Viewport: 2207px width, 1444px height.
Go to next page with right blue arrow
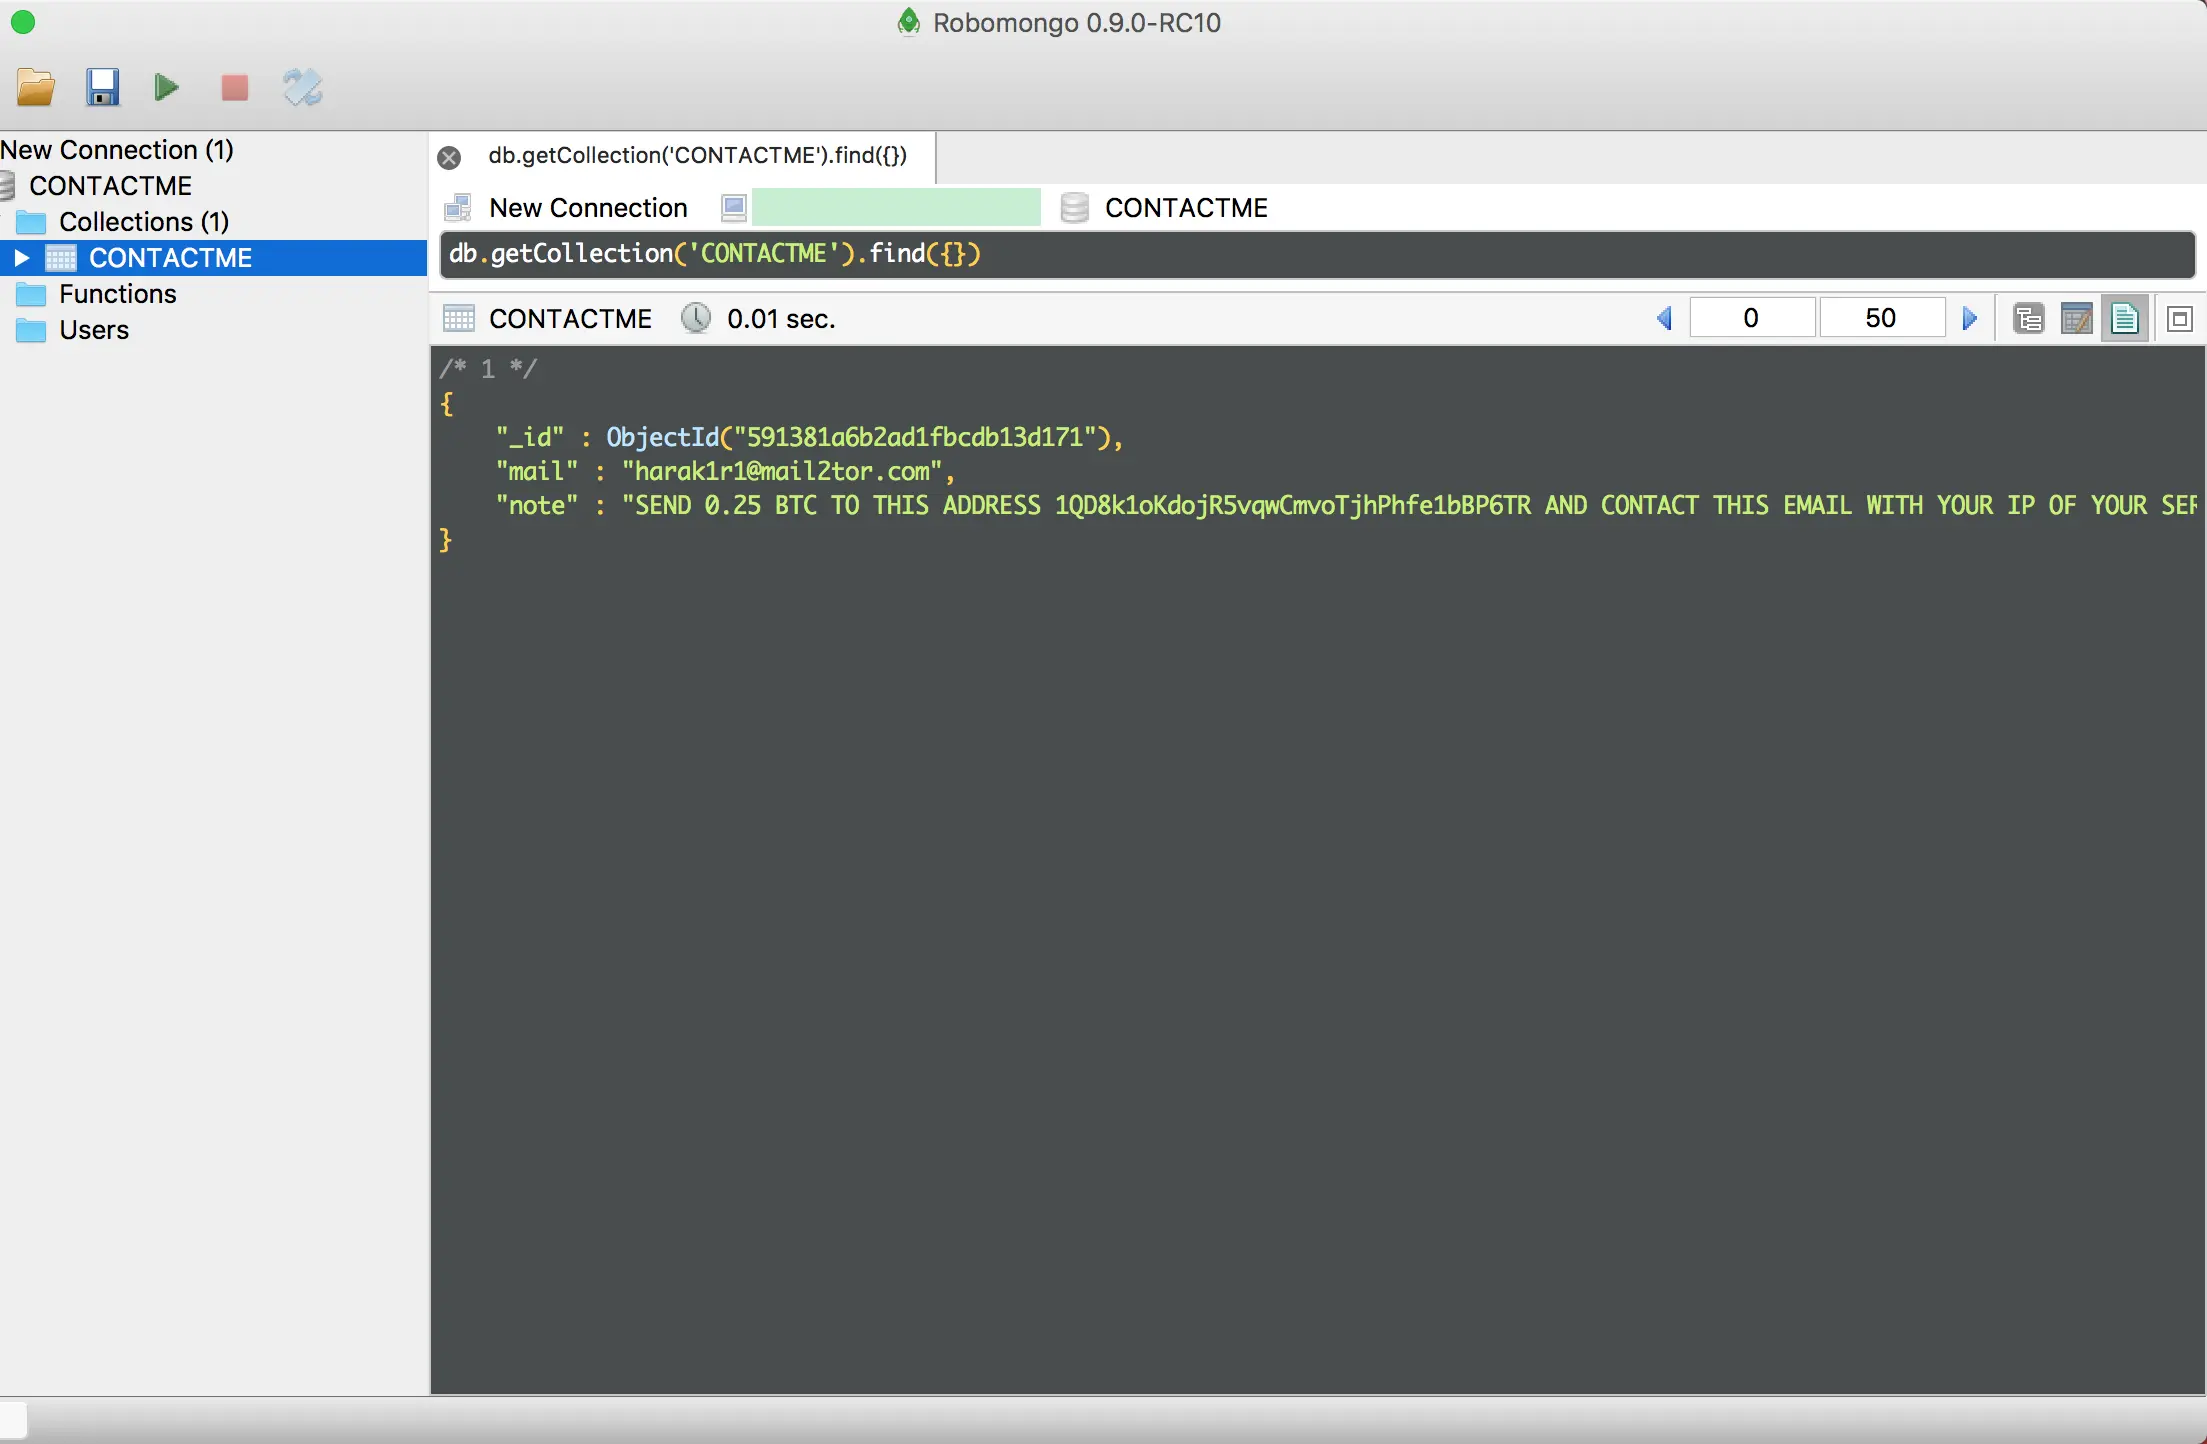[x=1969, y=319]
